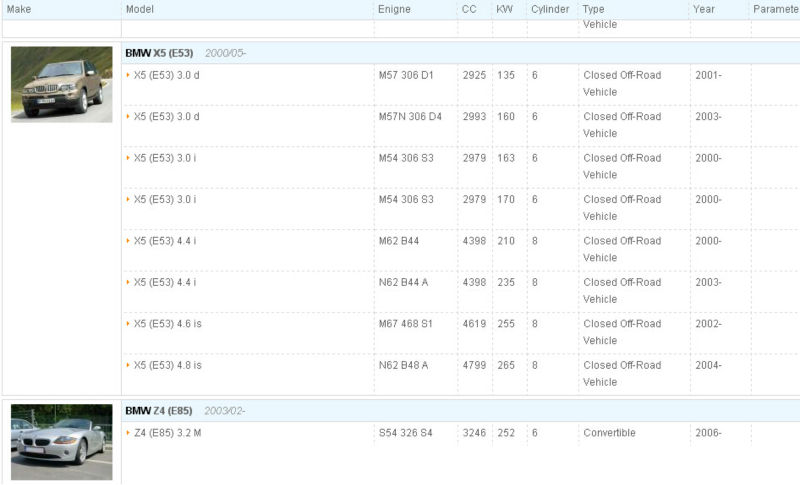Open the X5 (E53) 4.4 i link with 210 KW
This screenshot has width=800, height=485.
[165, 241]
